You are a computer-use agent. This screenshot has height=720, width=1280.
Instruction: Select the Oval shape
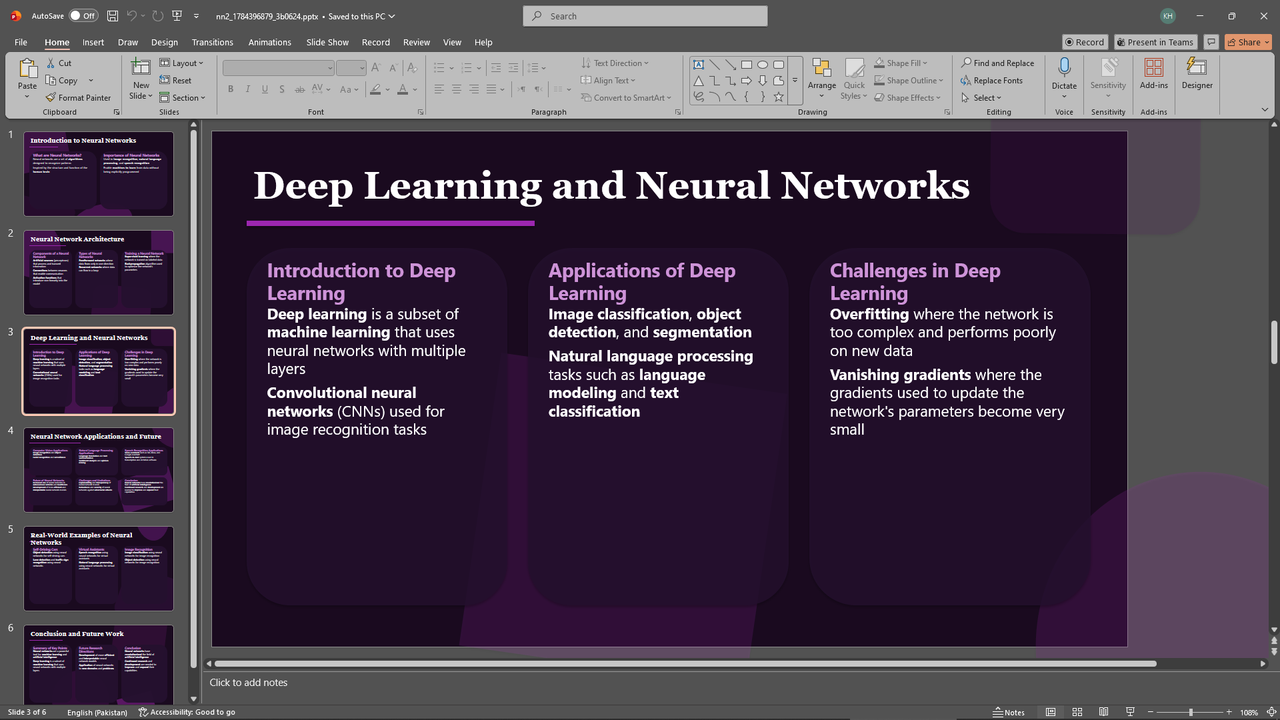[x=762, y=65]
